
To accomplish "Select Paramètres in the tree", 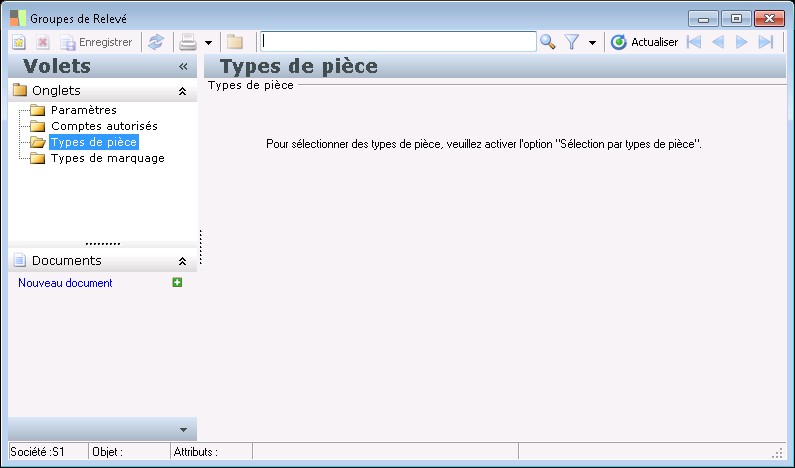I will (x=84, y=110).
